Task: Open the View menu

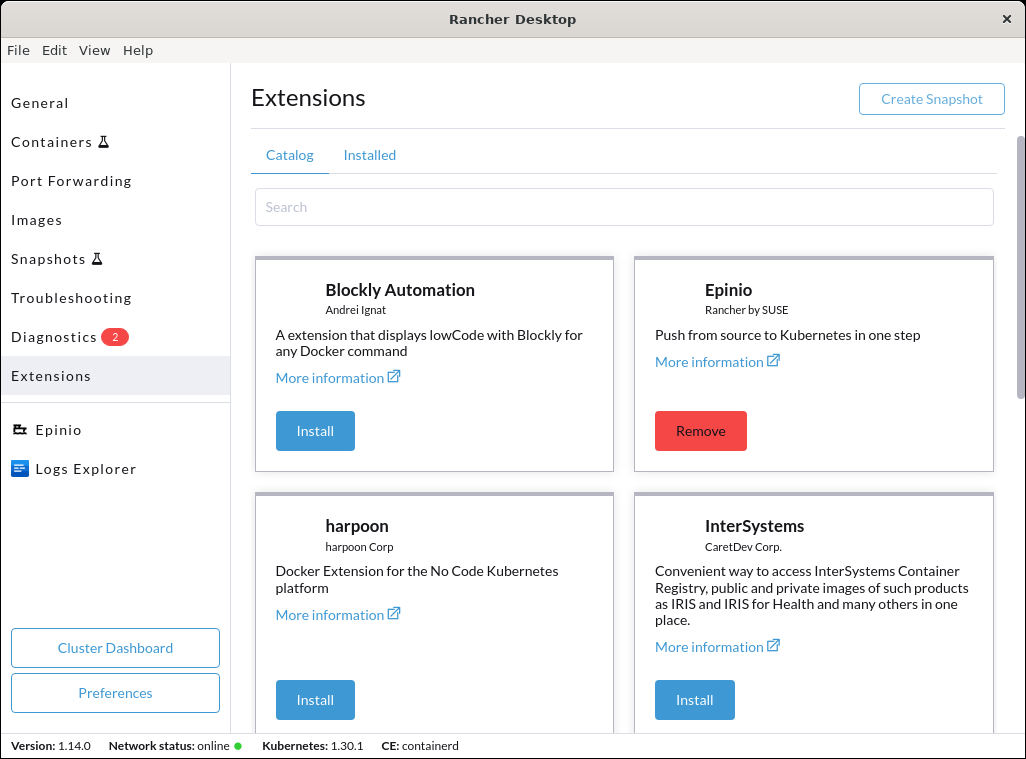Action: coord(95,50)
